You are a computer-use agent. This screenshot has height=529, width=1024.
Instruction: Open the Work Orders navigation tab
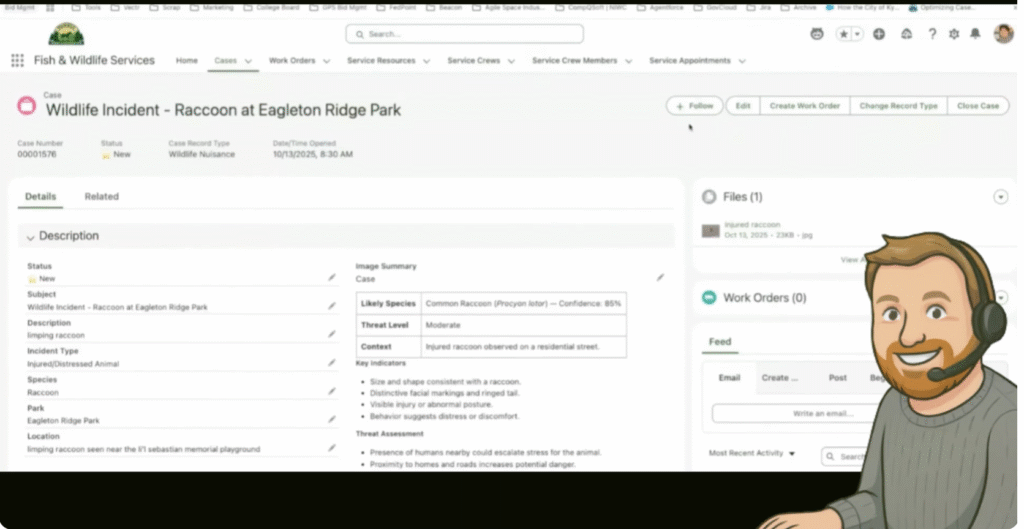292,61
